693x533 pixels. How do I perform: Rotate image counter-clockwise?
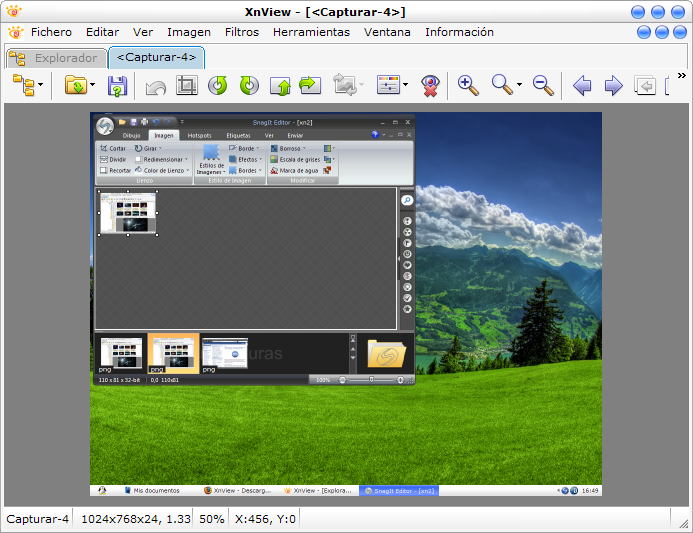pyautogui.click(x=218, y=86)
